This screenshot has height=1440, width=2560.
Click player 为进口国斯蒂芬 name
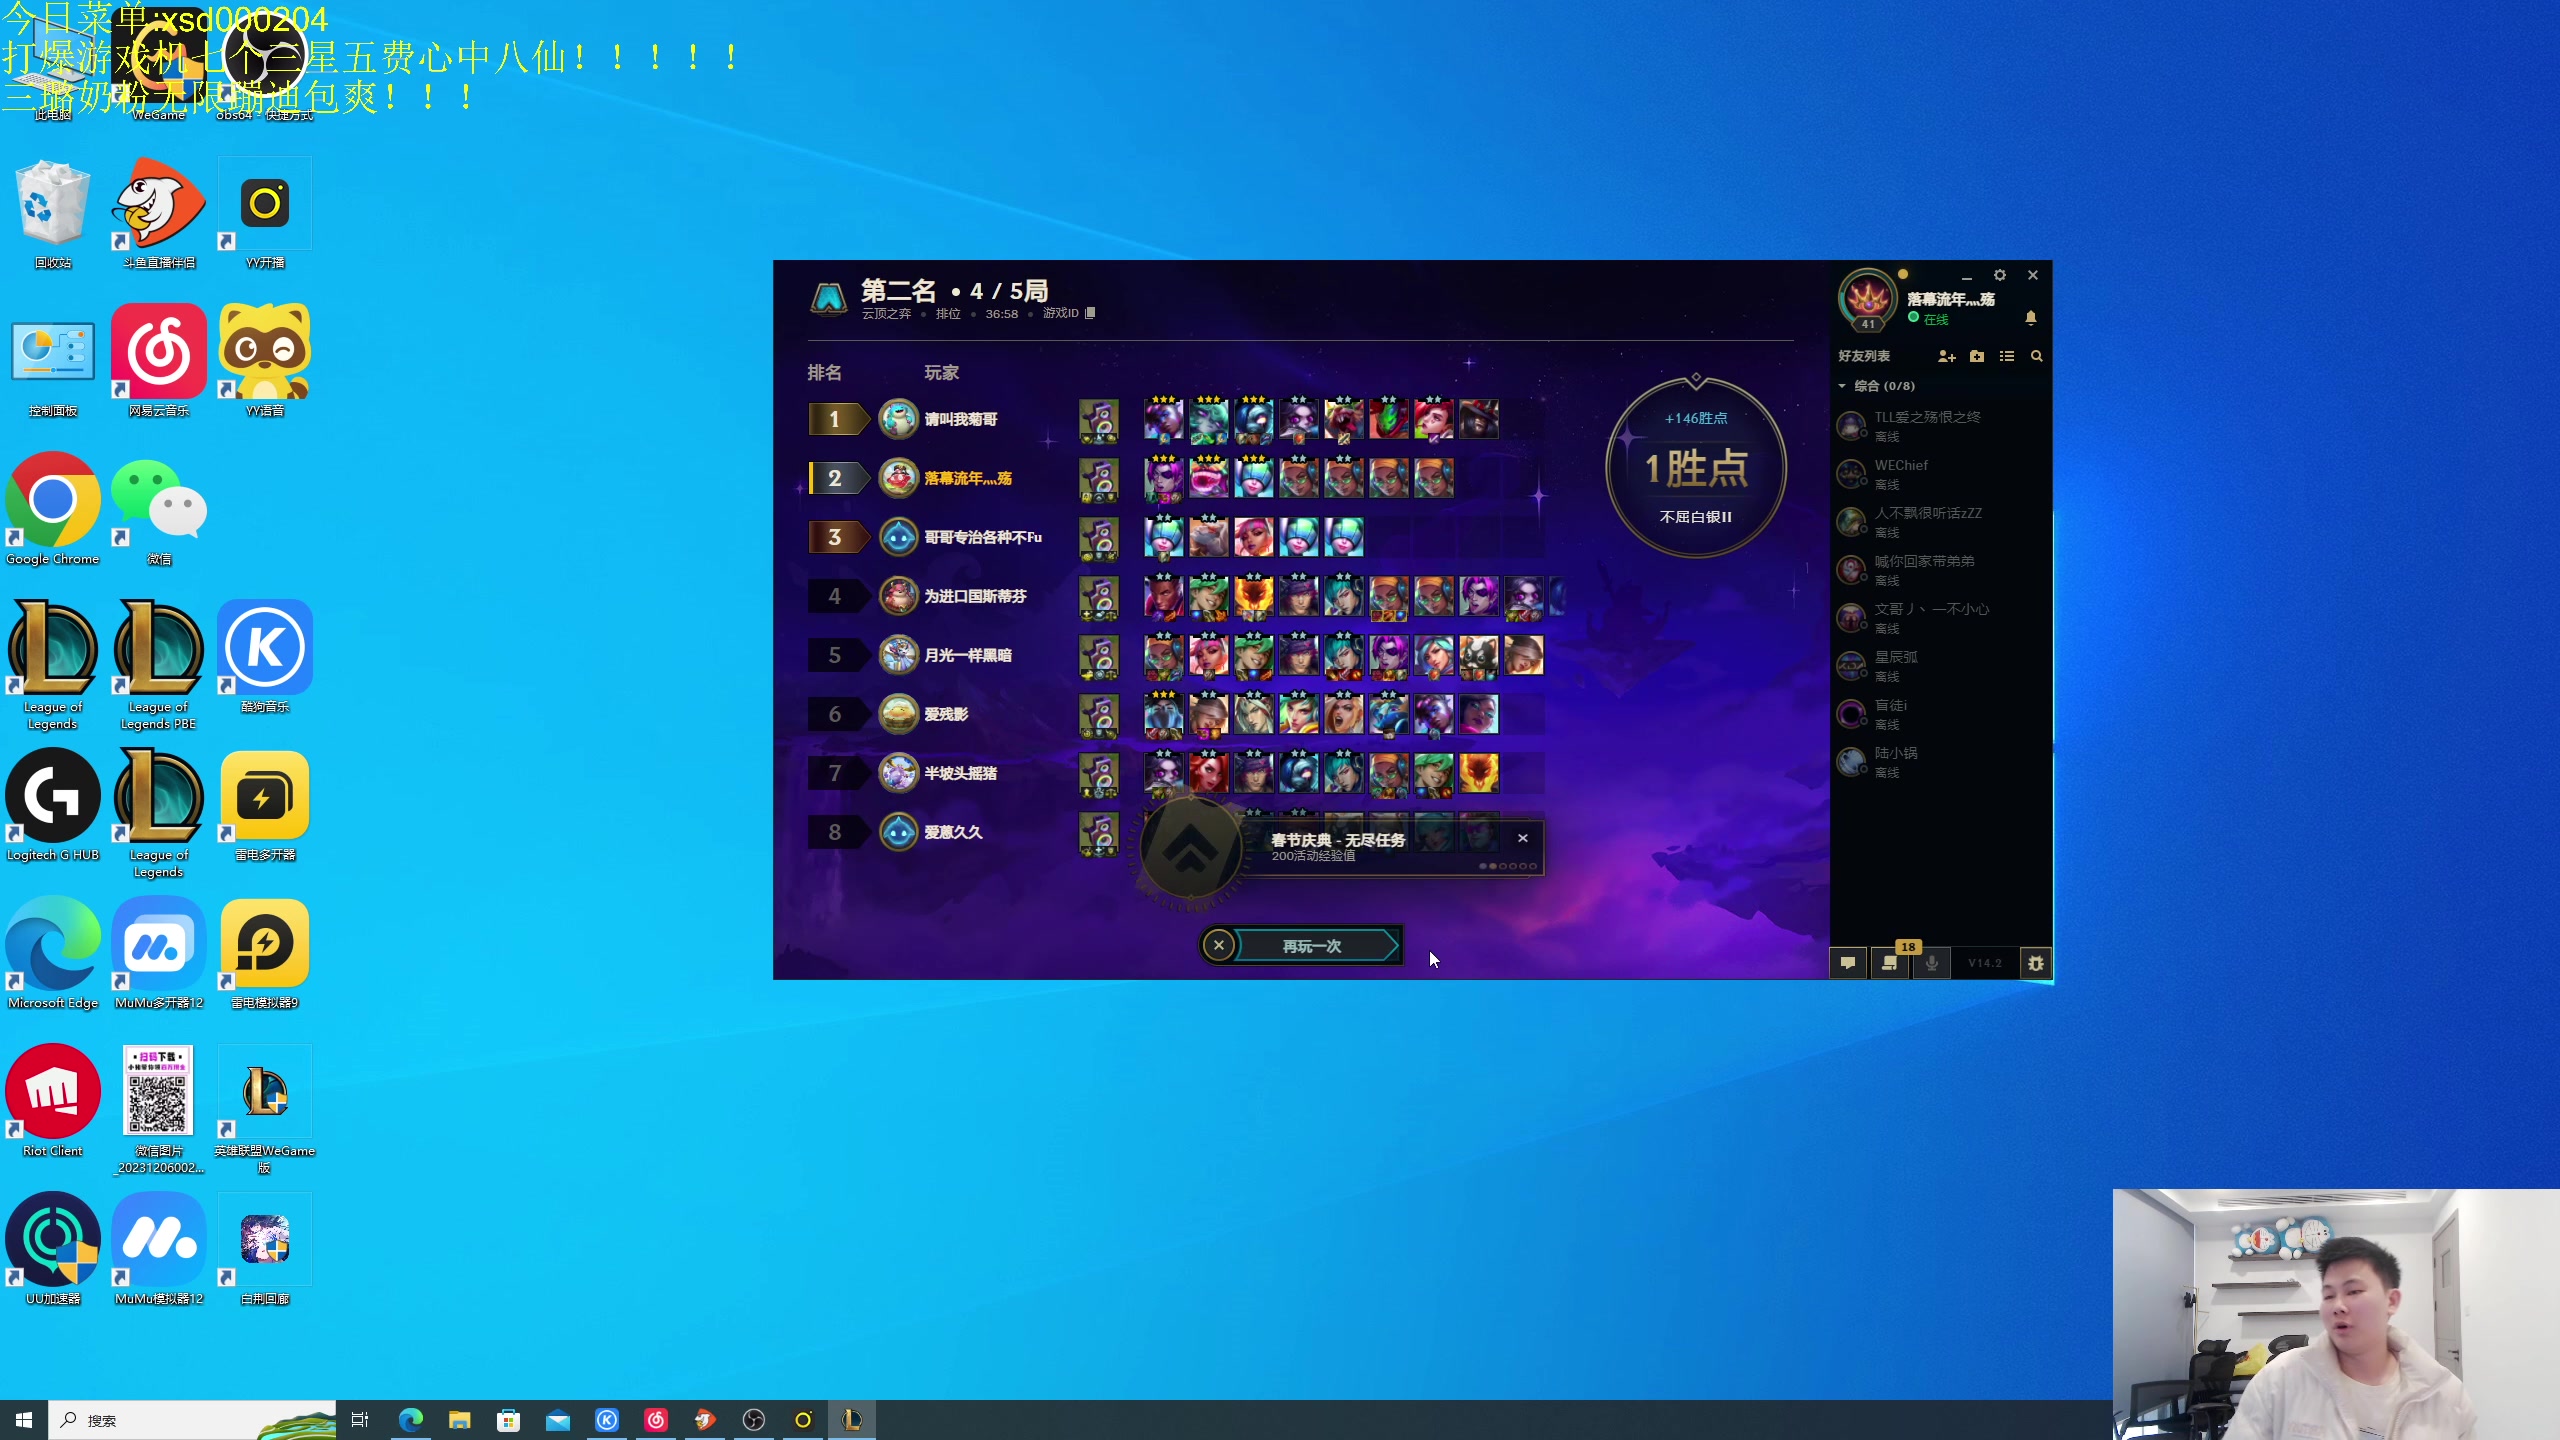tap(975, 596)
